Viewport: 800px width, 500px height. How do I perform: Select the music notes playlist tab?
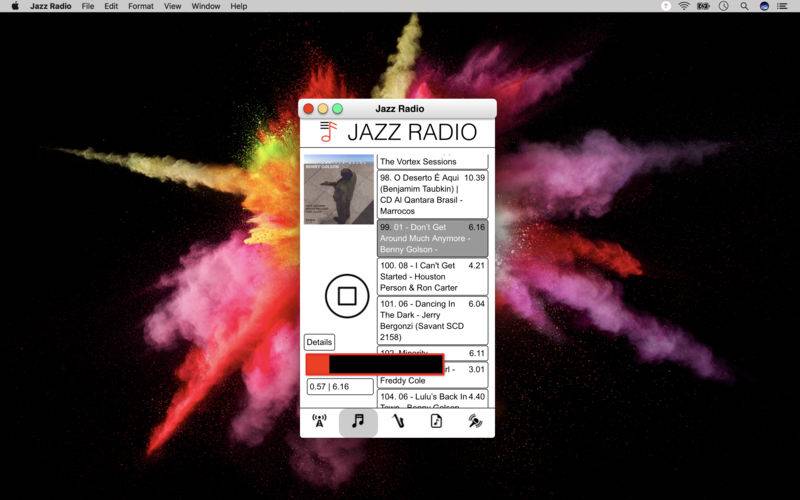pyautogui.click(x=358, y=421)
